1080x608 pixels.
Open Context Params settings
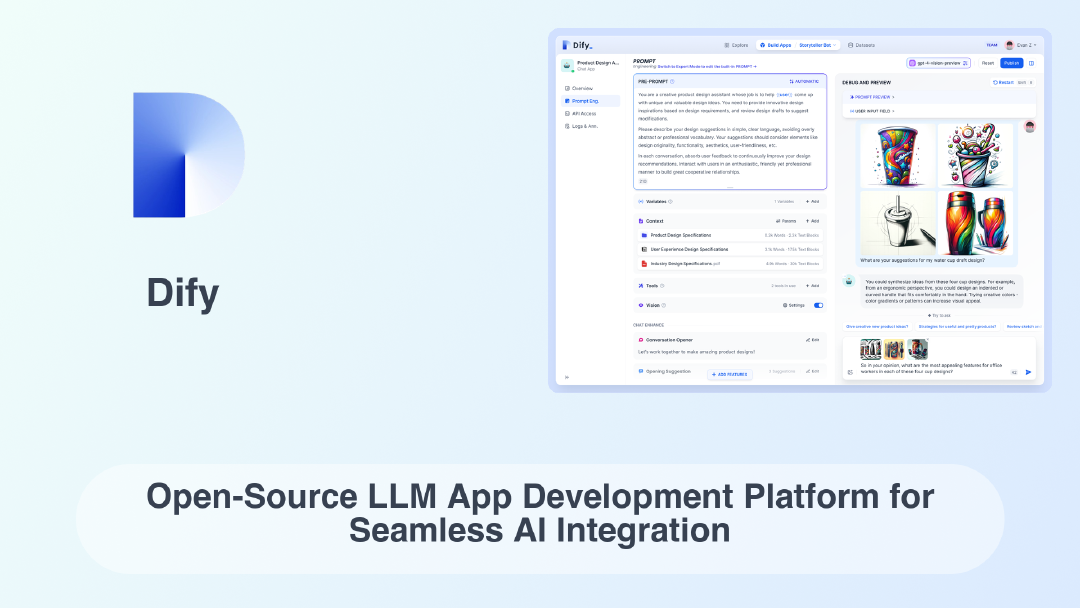786,221
